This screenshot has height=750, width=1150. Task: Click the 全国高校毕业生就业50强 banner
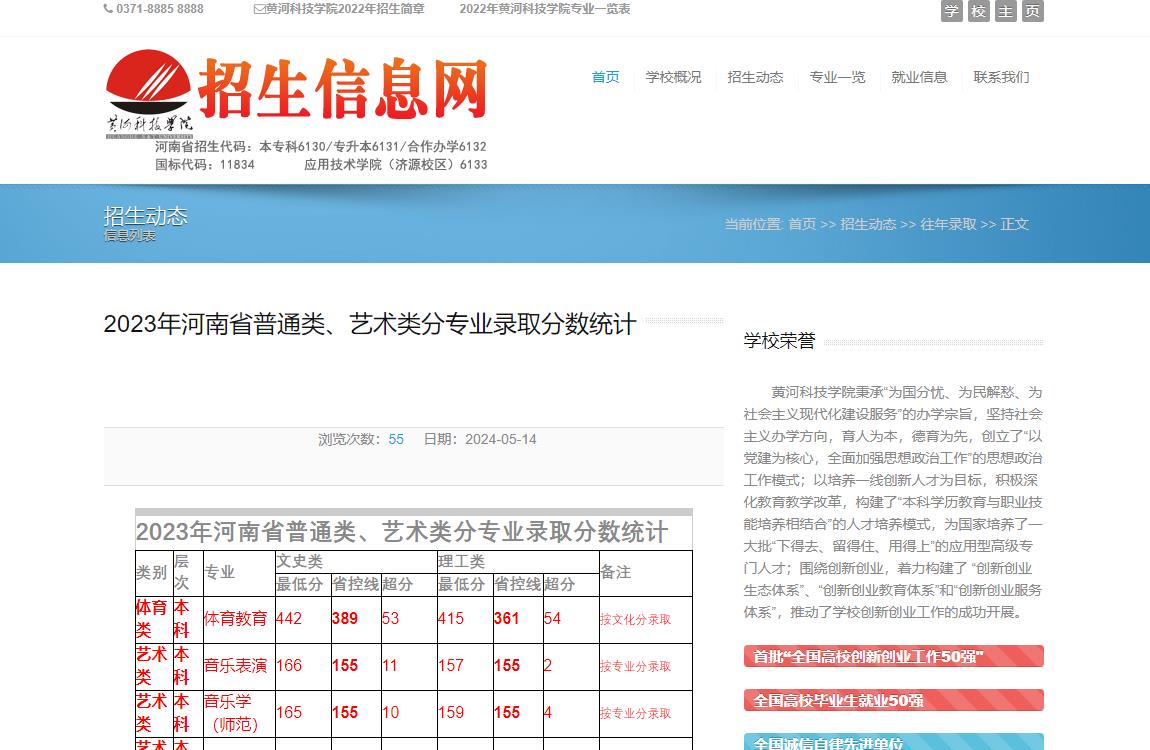point(893,700)
